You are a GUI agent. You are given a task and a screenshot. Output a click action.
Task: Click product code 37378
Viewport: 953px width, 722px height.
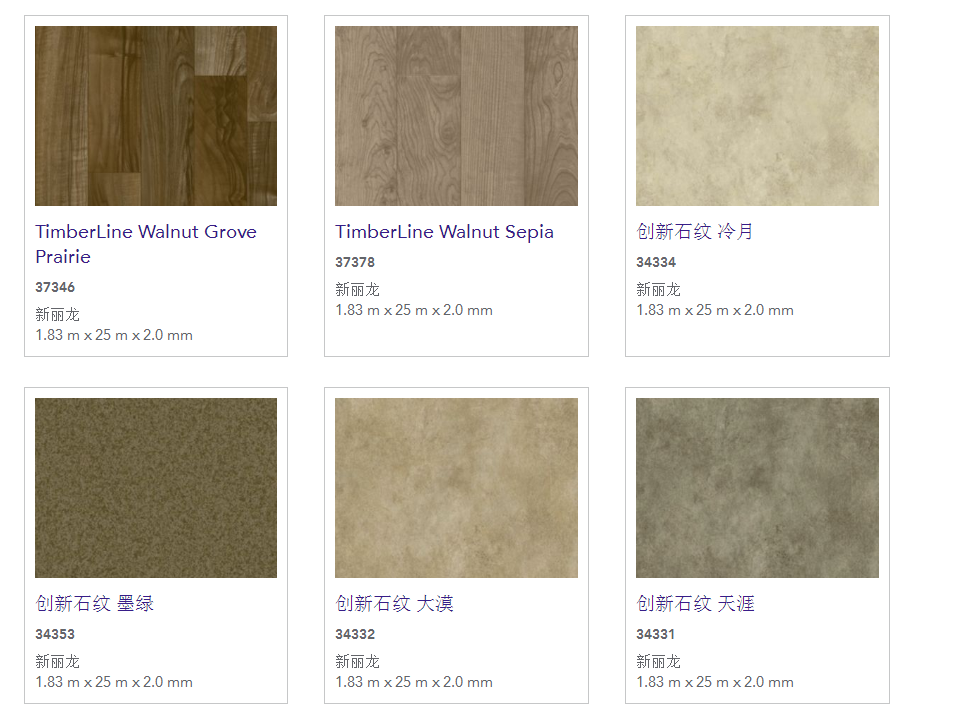355,262
